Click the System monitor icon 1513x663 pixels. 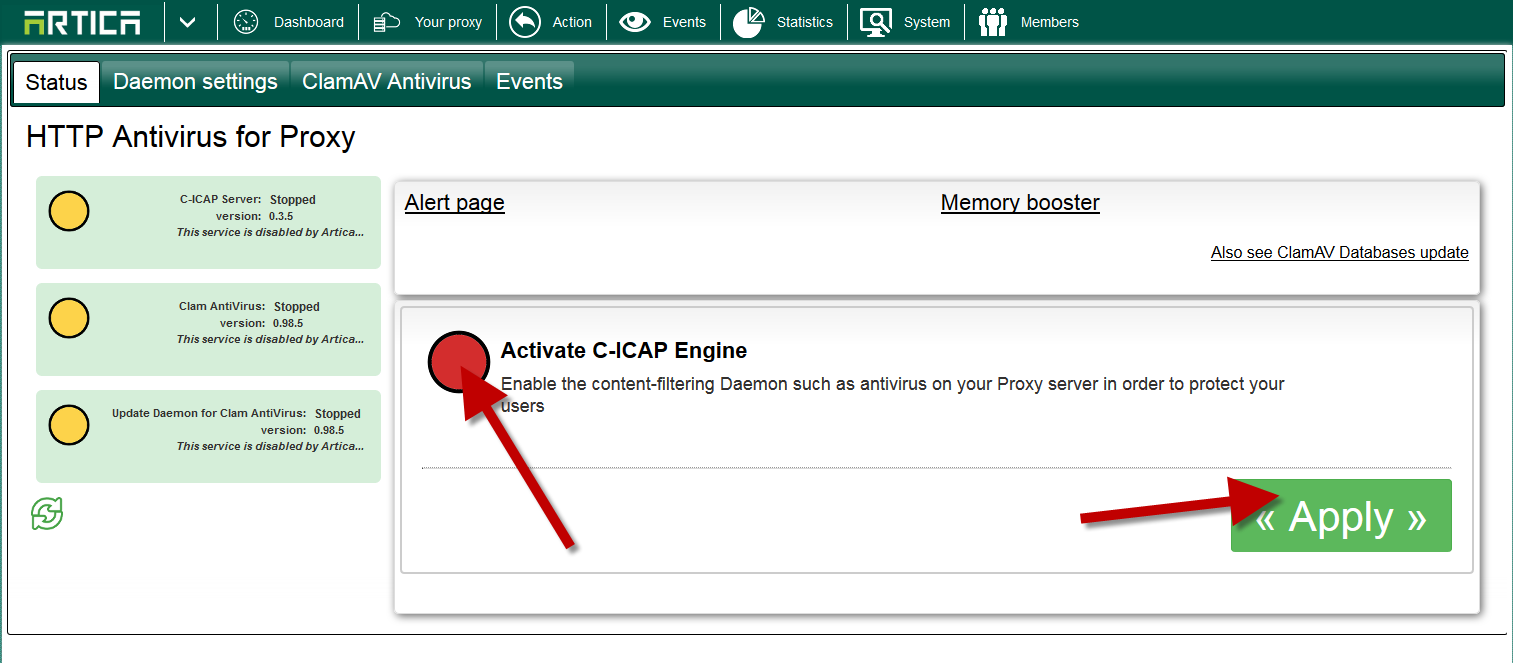[x=876, y=22]
